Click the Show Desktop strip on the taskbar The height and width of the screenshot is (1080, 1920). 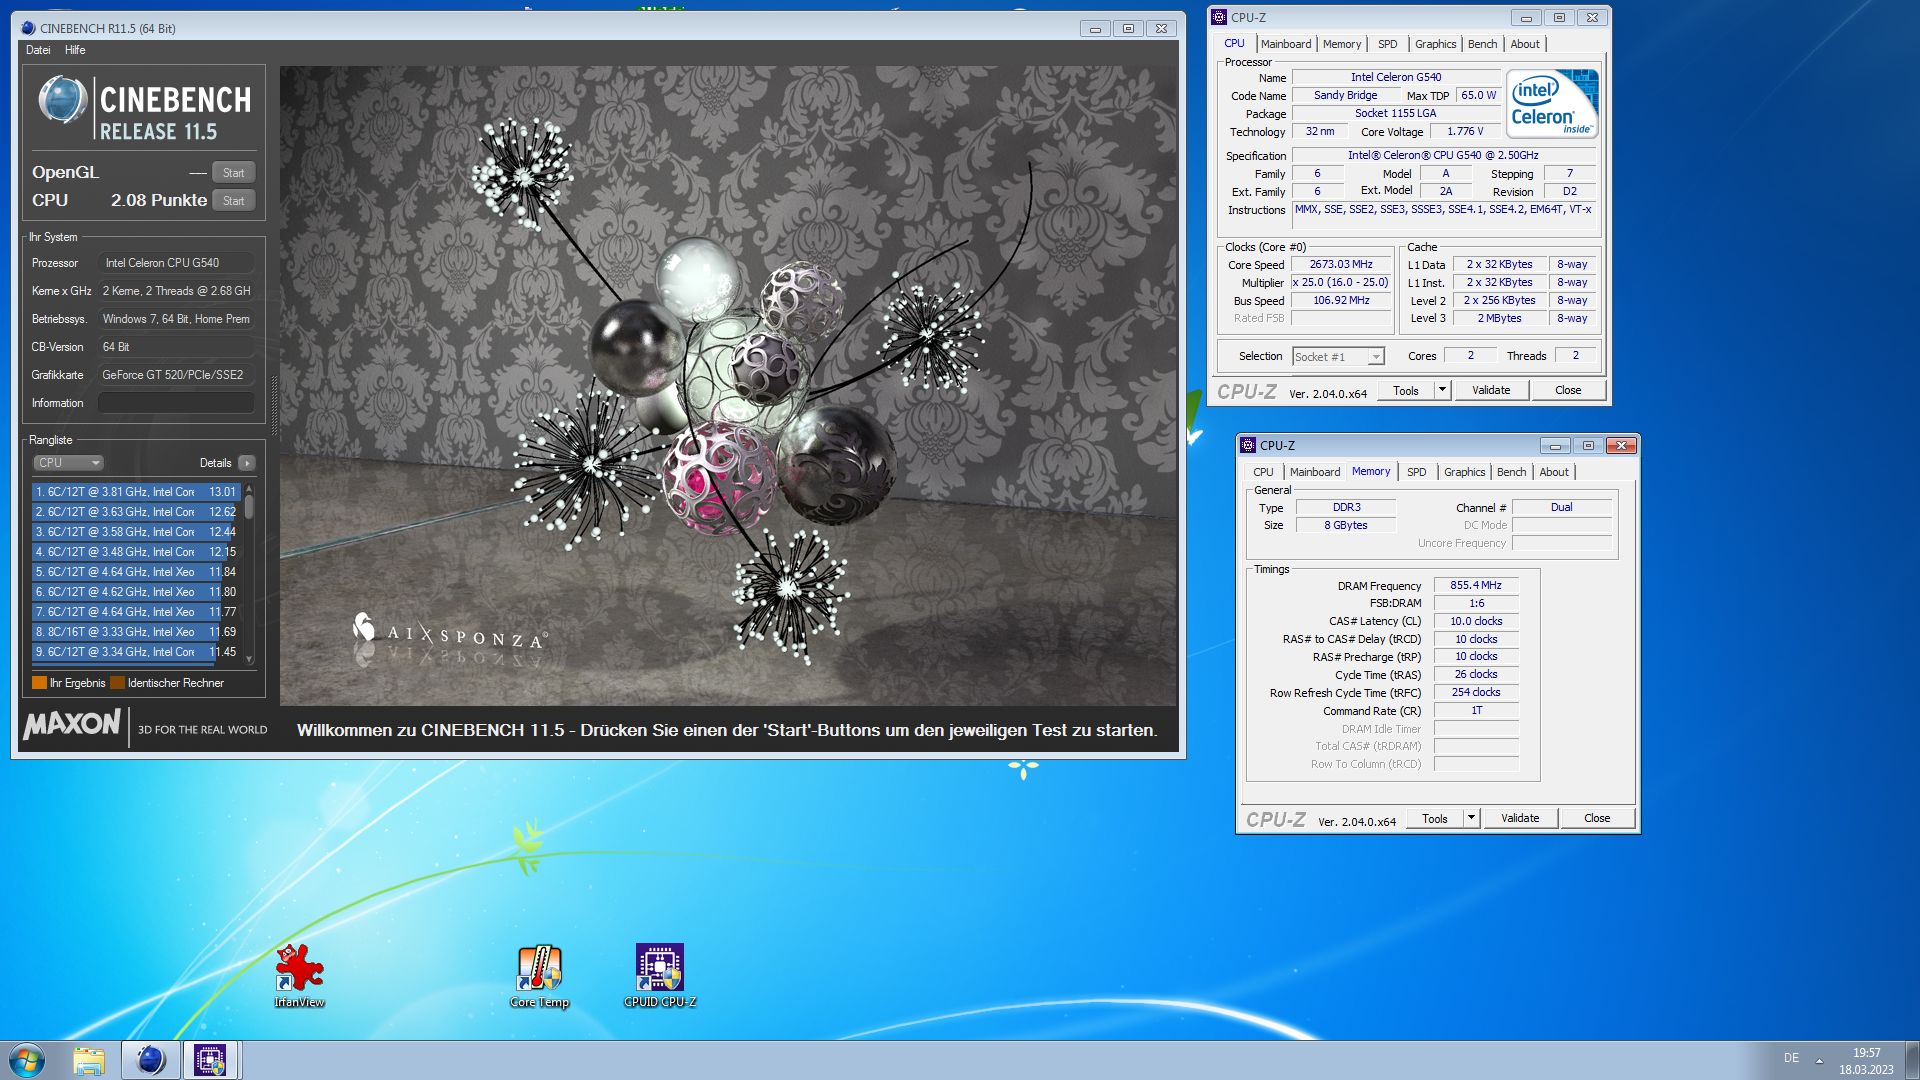coord(1912,1060)
